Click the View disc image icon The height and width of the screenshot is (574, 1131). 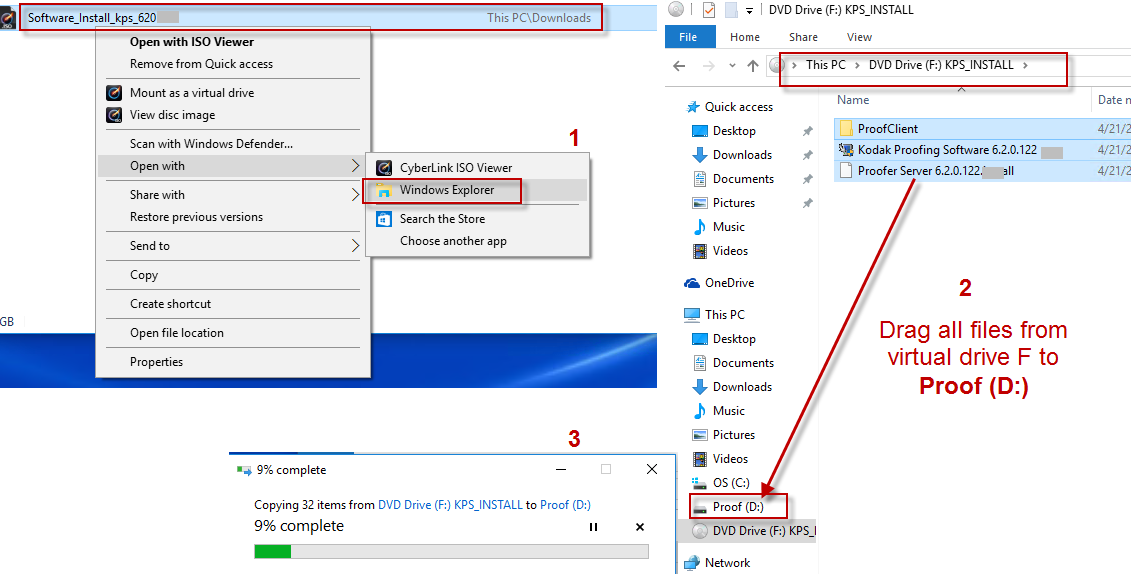(114, 115)
